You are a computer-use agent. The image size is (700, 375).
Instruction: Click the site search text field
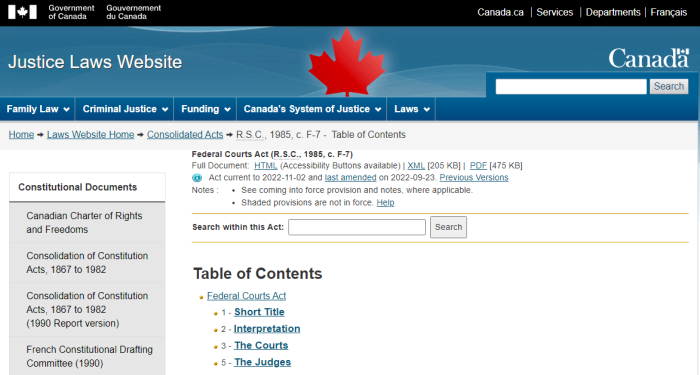click(x=571, y=87)
